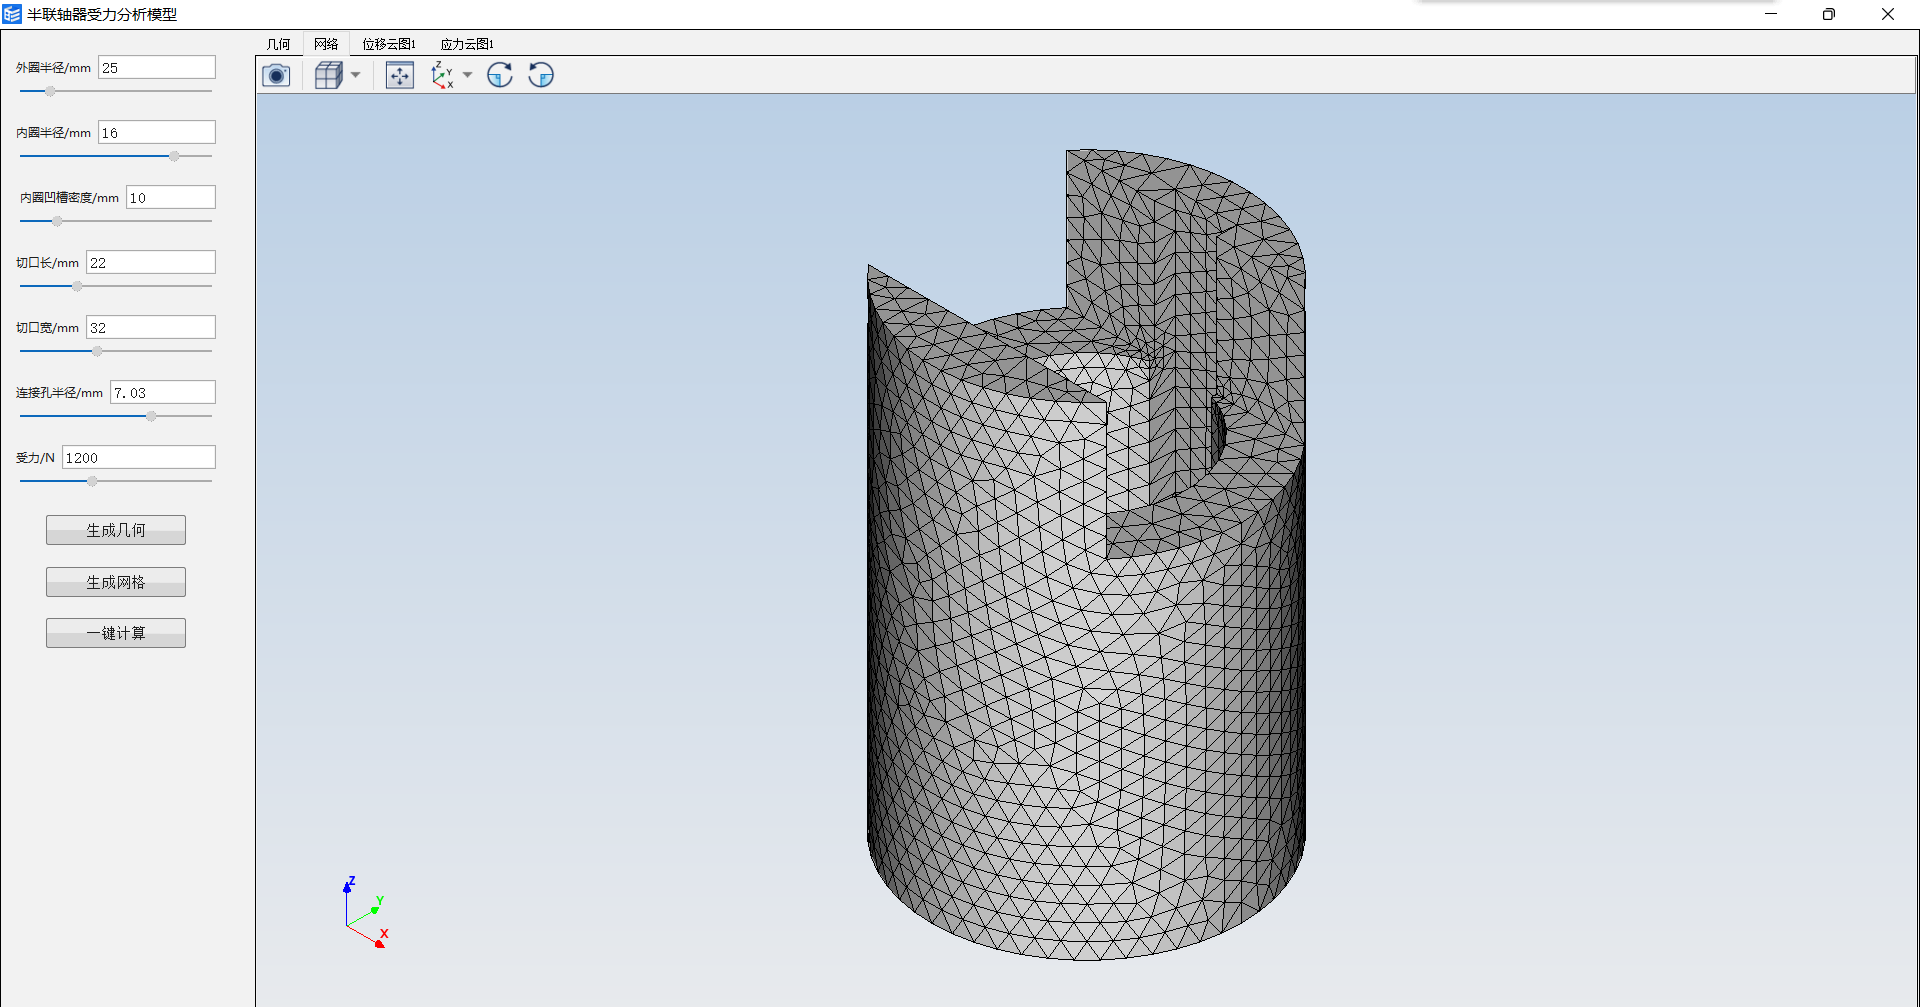Click the 受力/N input field
Viewport: 1920px width, 1007px height.
[x=139, y=457]
